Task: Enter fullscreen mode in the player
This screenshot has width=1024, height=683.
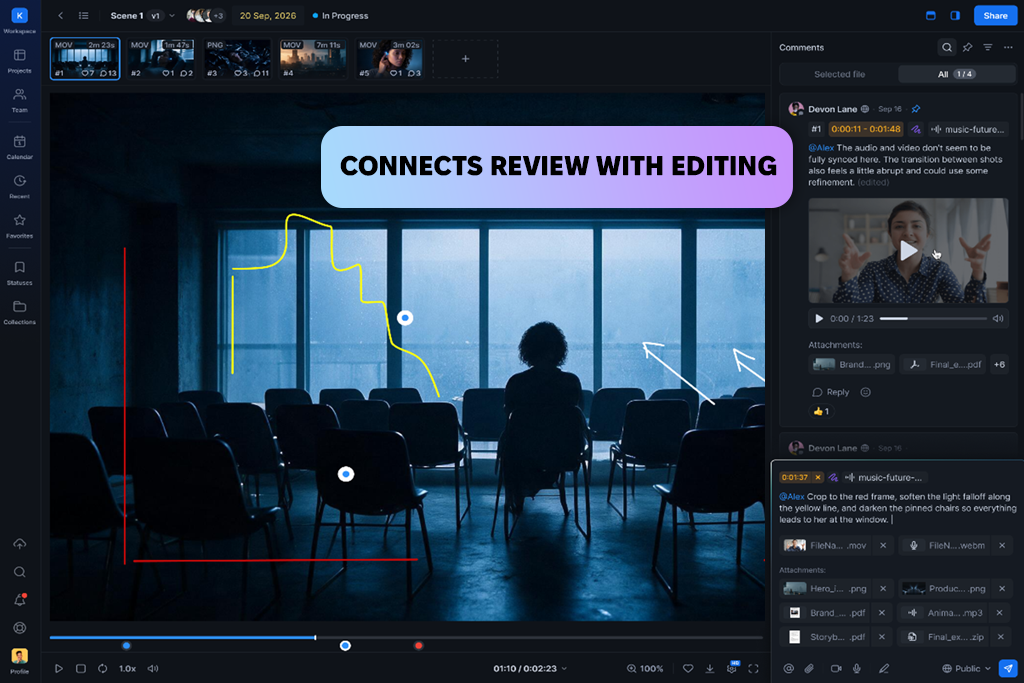Action: (753, 668)
